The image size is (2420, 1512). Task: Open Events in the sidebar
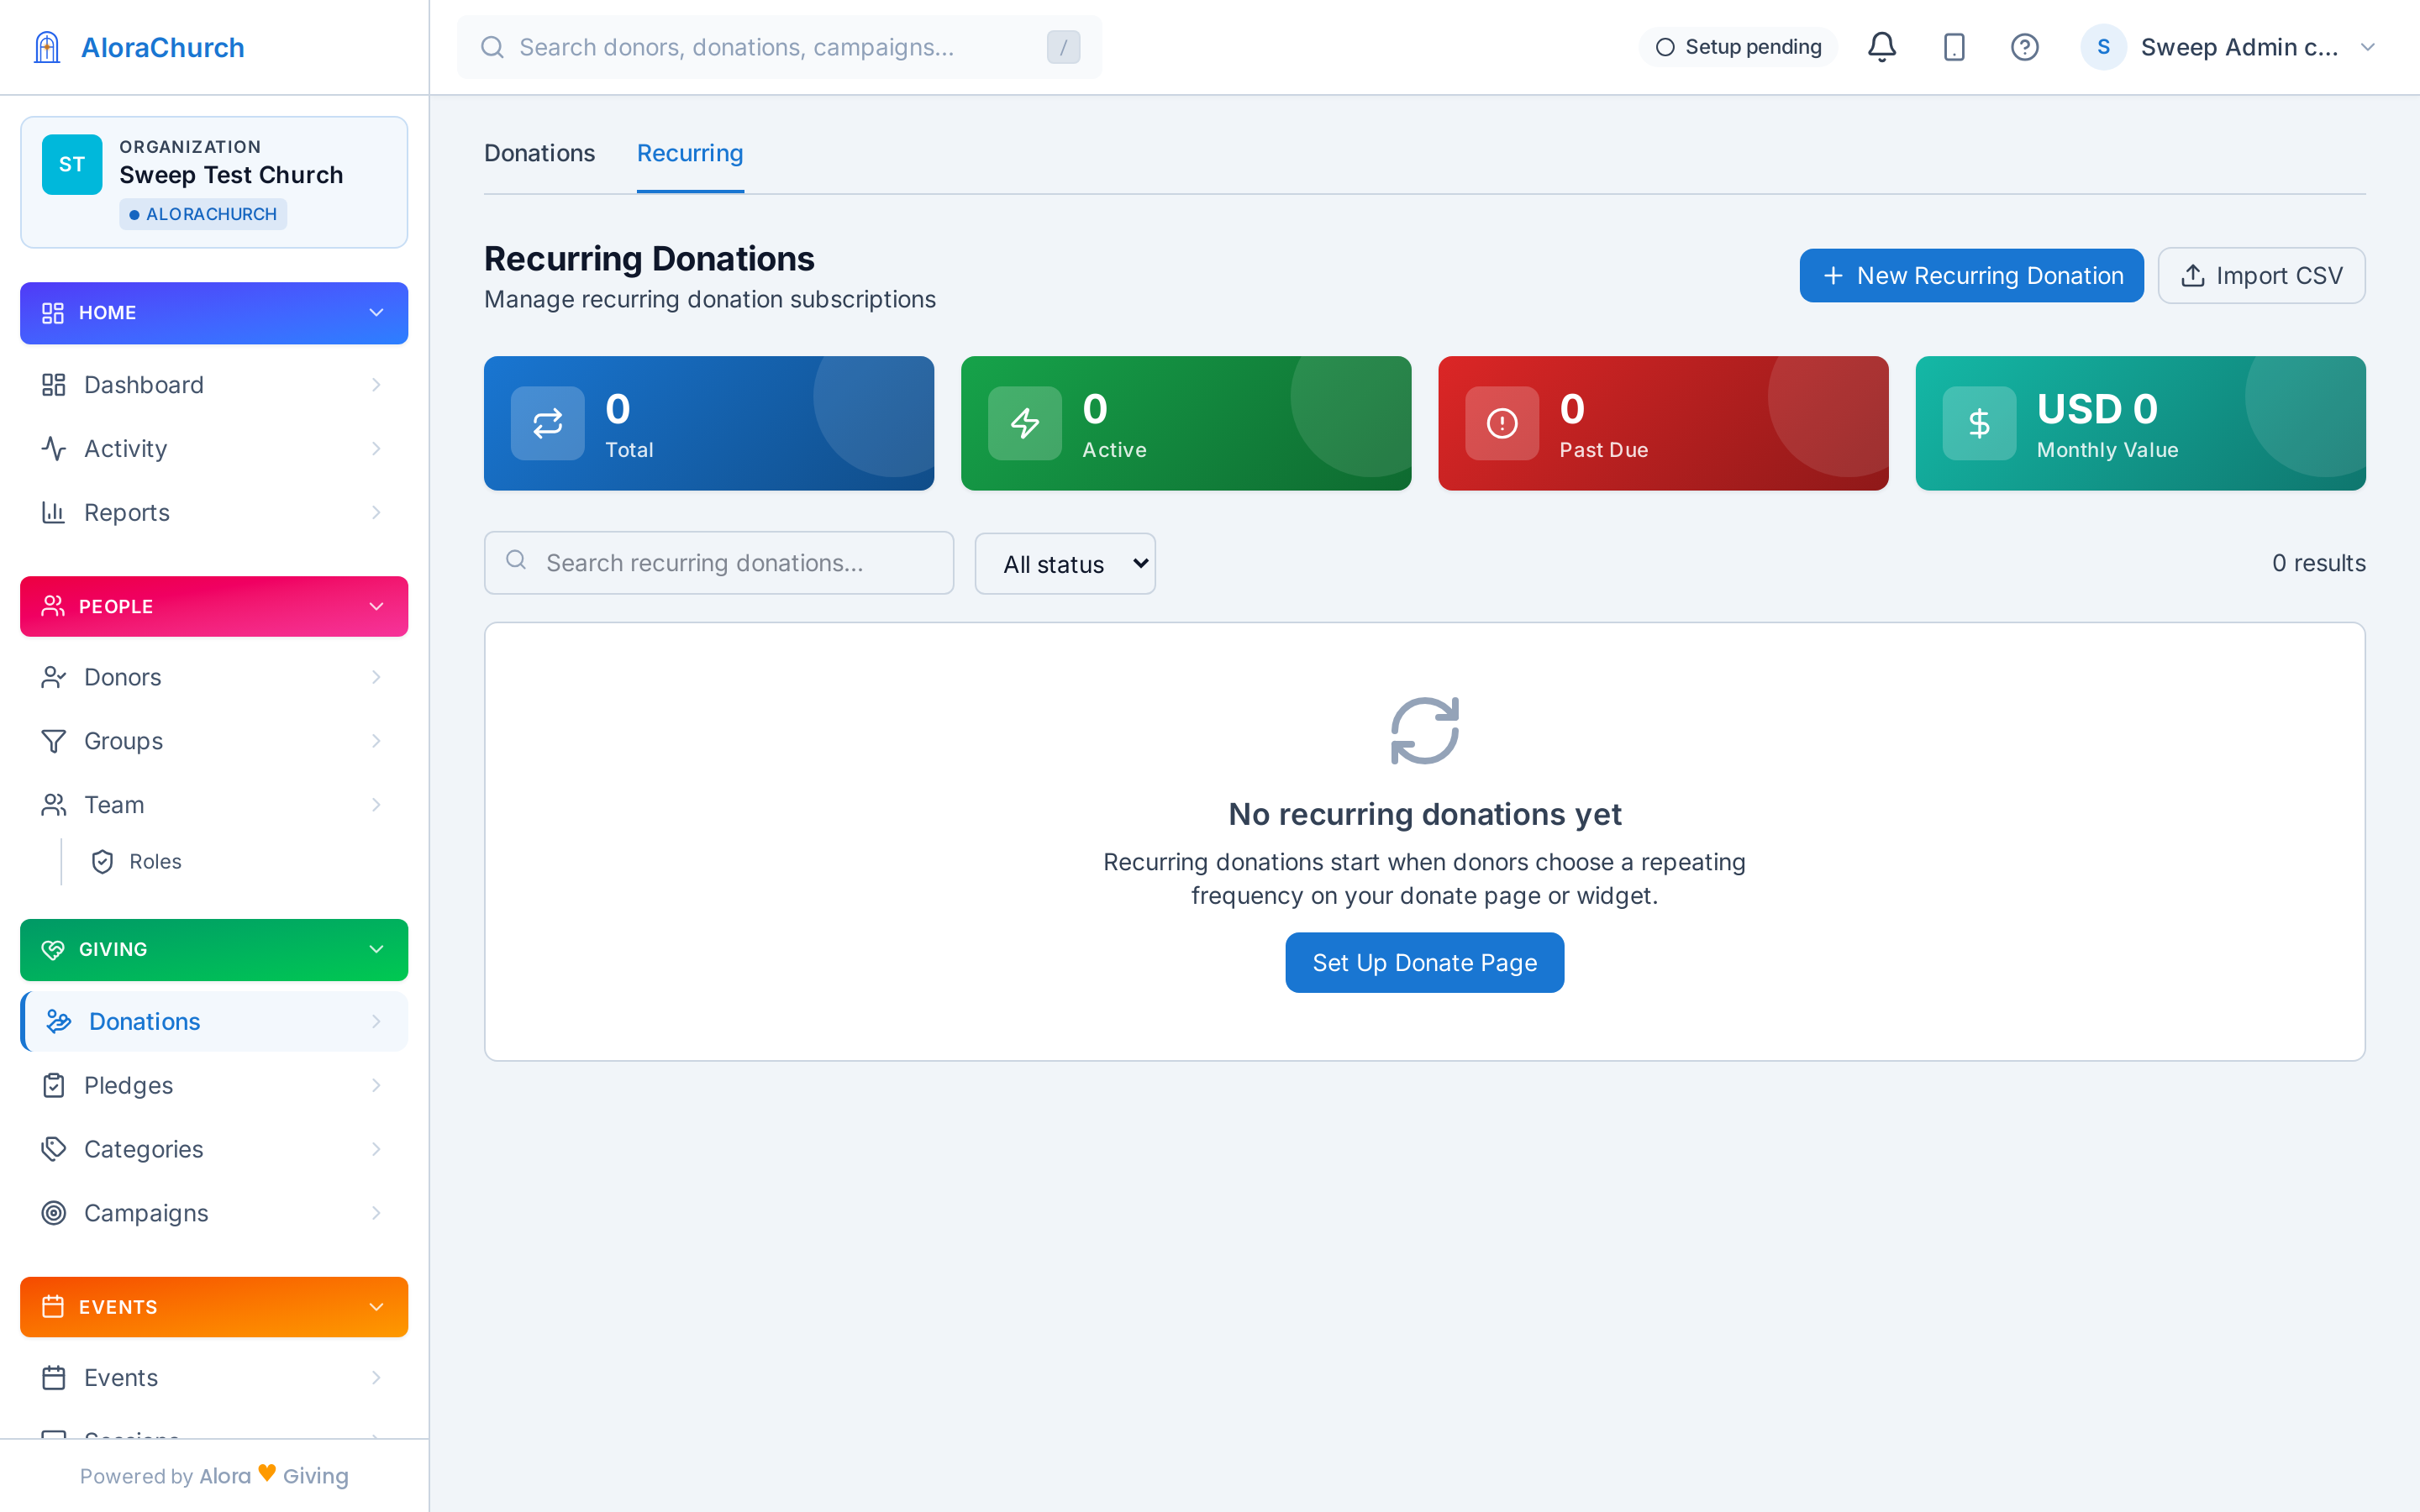[214, 1378]
